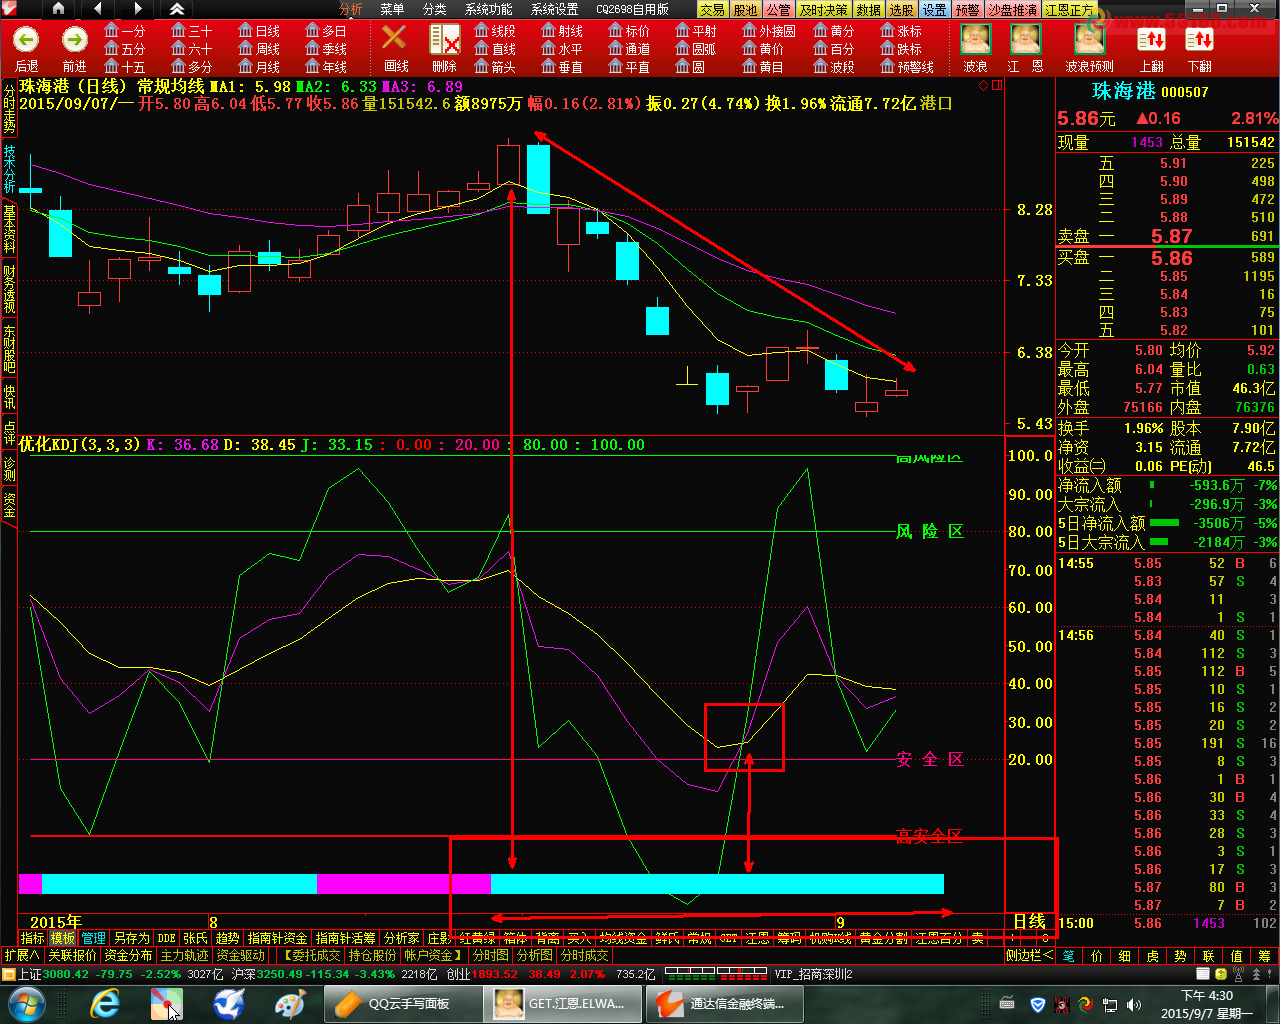The height and width of the screenshot is (1024, 1280).
Task: Open Internet Explorer from taskbar
Action: tap(105, 1004)
